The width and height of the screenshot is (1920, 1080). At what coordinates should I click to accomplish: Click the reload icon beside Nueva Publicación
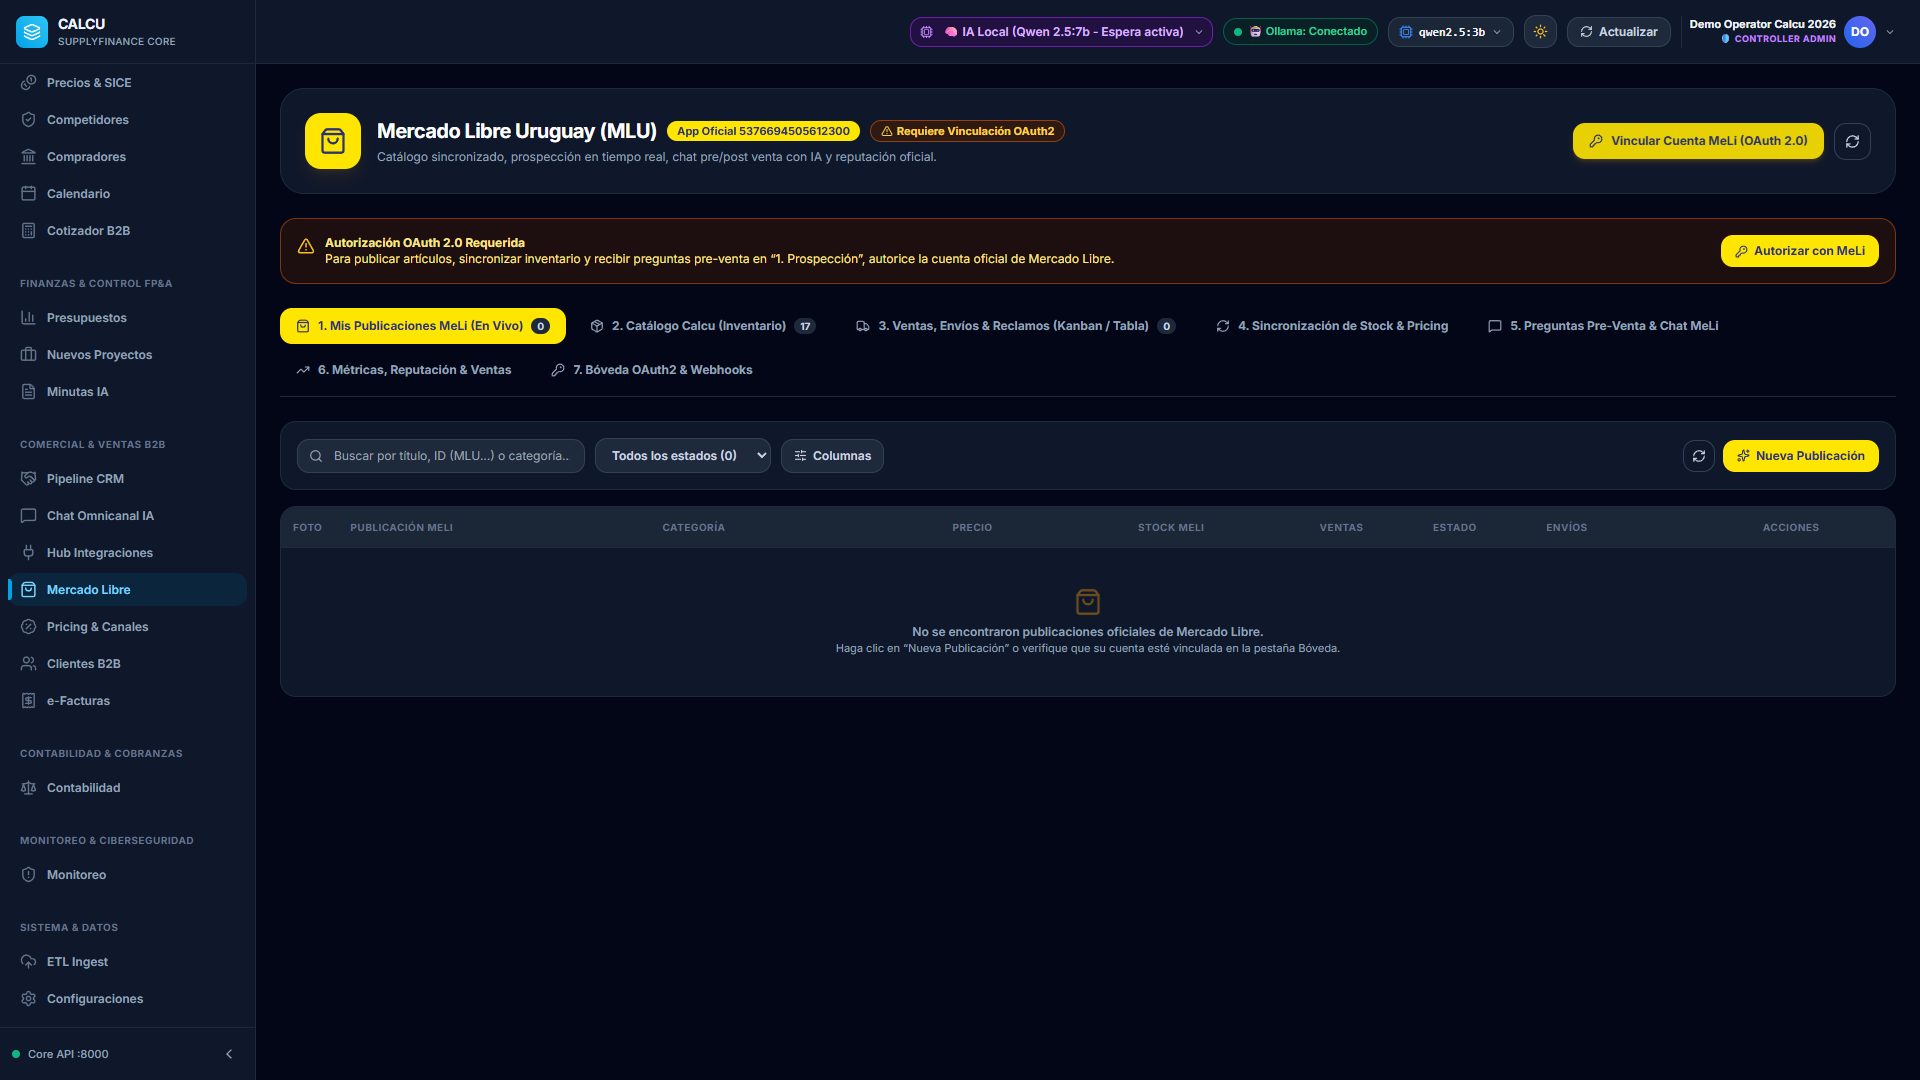click(1698, 456)
